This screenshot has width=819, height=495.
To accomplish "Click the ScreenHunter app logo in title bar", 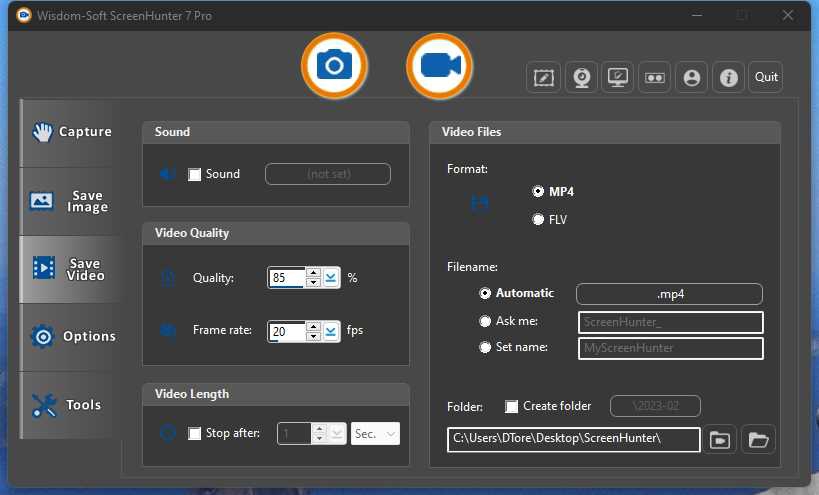I will click(x=24, y=15).
